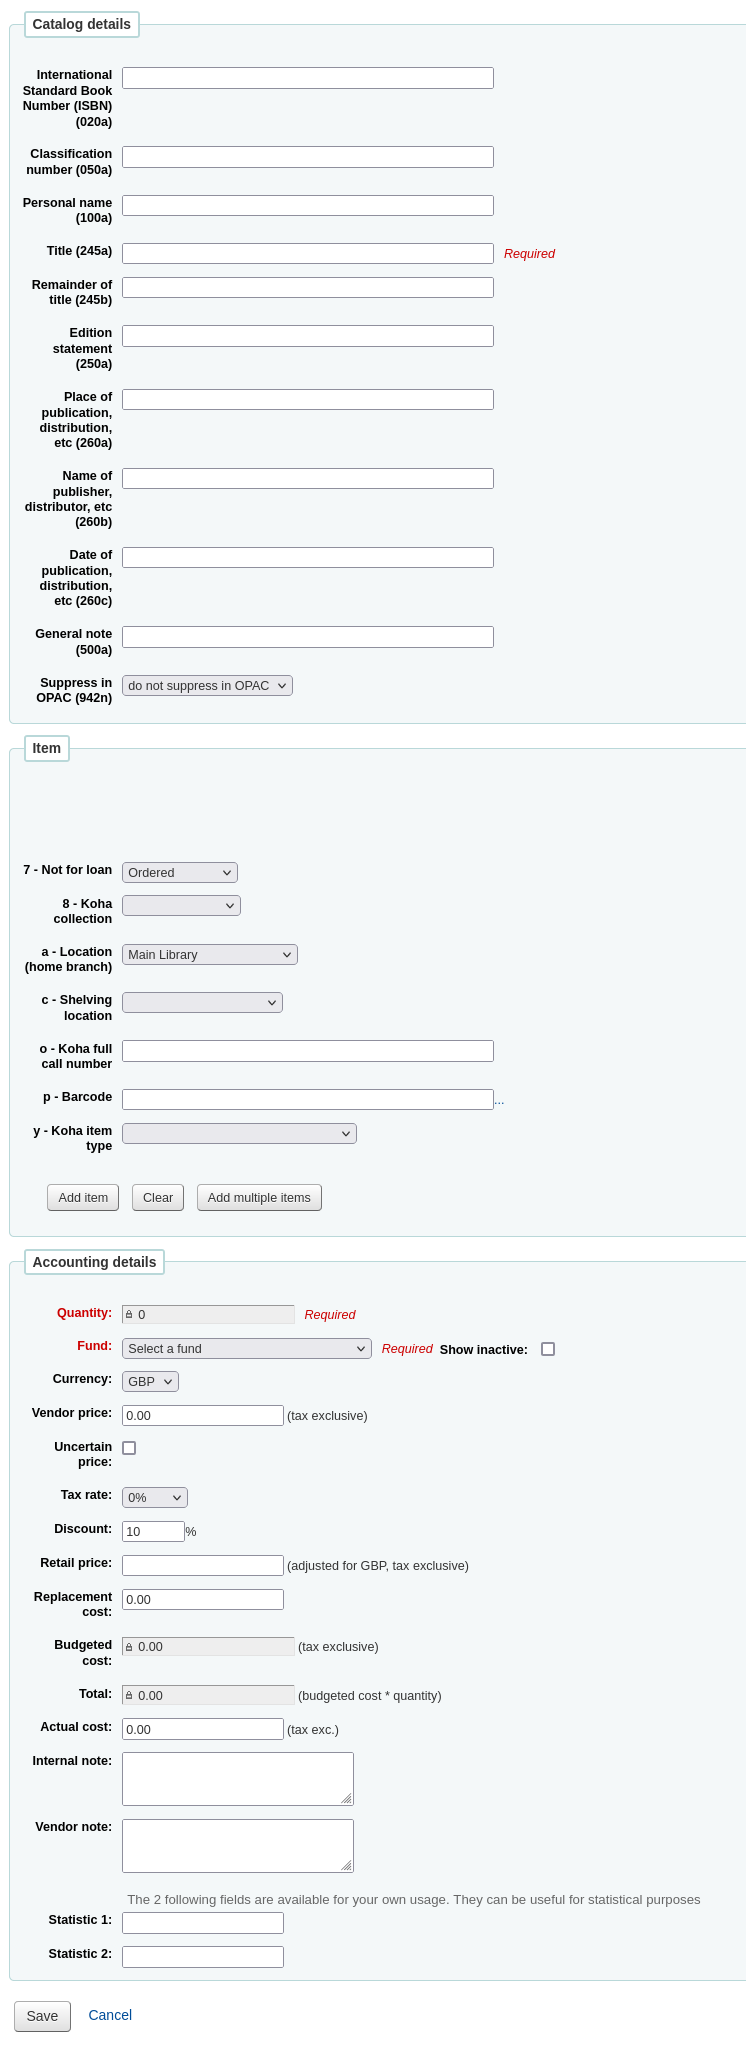746x2051 pixels.
Task: Save the order form
Action: click(x=42, y=2016)
